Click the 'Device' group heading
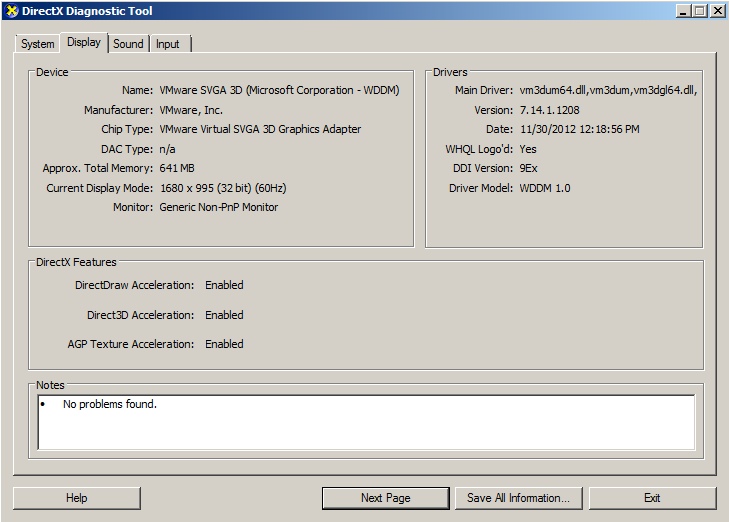 pyautogui.click(x=52, y=72)
